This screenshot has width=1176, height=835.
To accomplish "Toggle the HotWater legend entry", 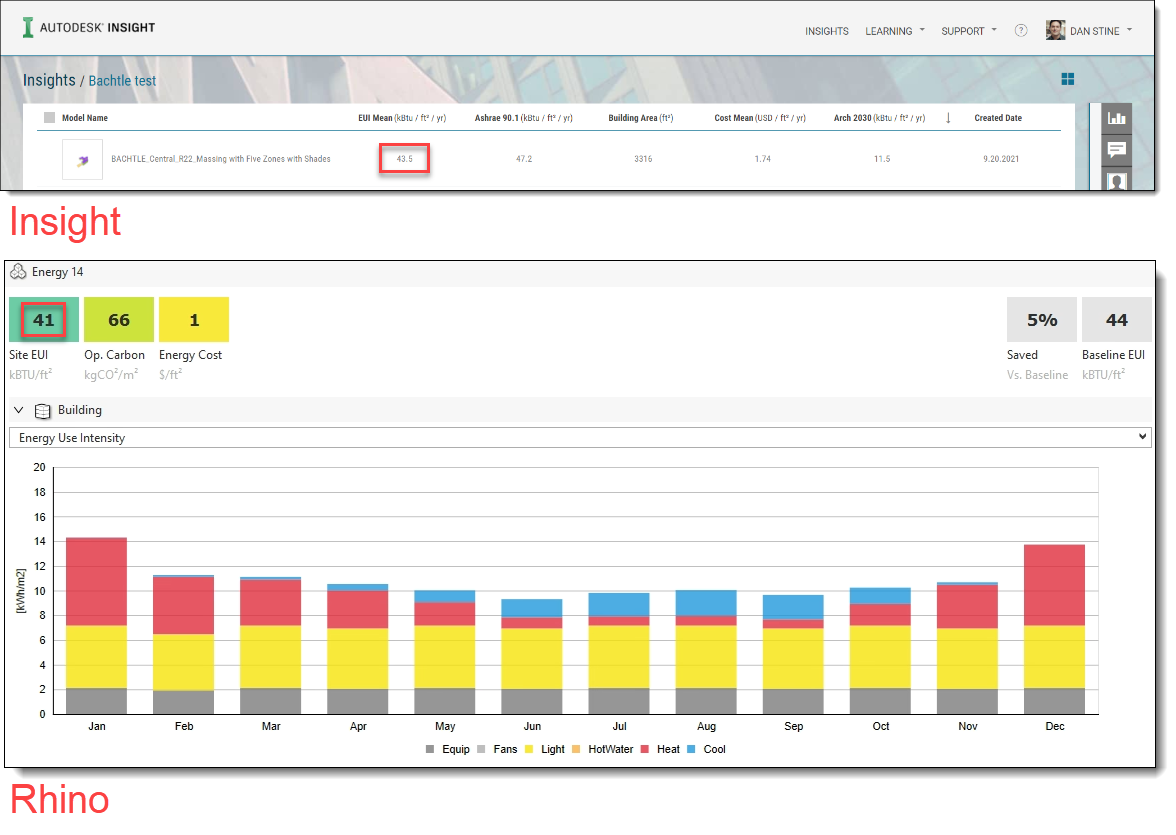I will pos(602,749).
